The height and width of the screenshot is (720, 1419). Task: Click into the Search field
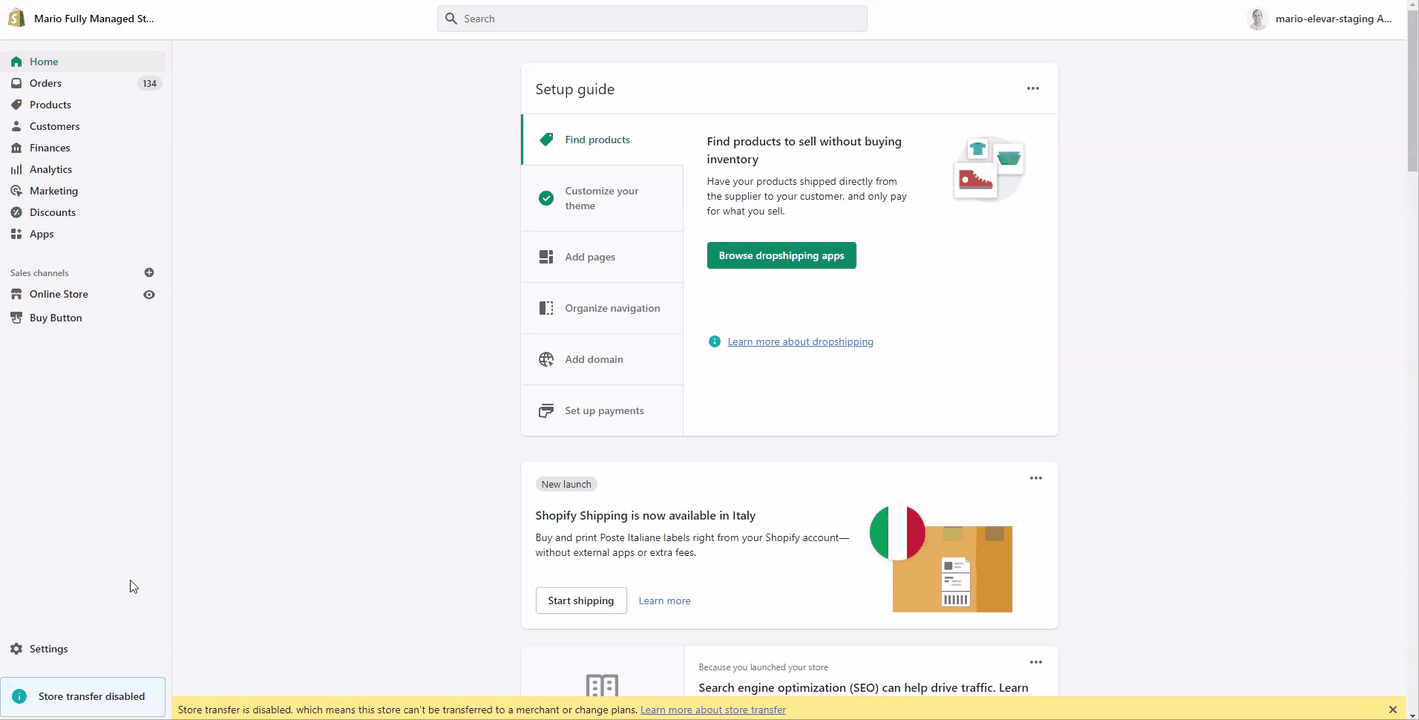click(x=652, y=19)
